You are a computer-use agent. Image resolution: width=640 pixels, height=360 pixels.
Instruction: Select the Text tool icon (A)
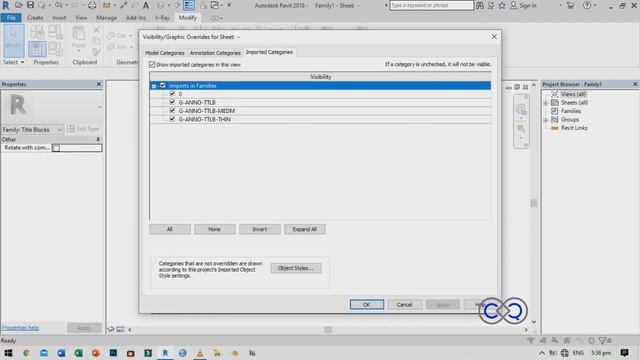[146, 5]
